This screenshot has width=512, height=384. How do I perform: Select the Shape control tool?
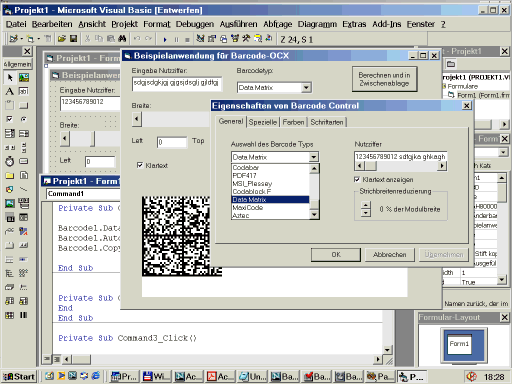tap(10, 189)
